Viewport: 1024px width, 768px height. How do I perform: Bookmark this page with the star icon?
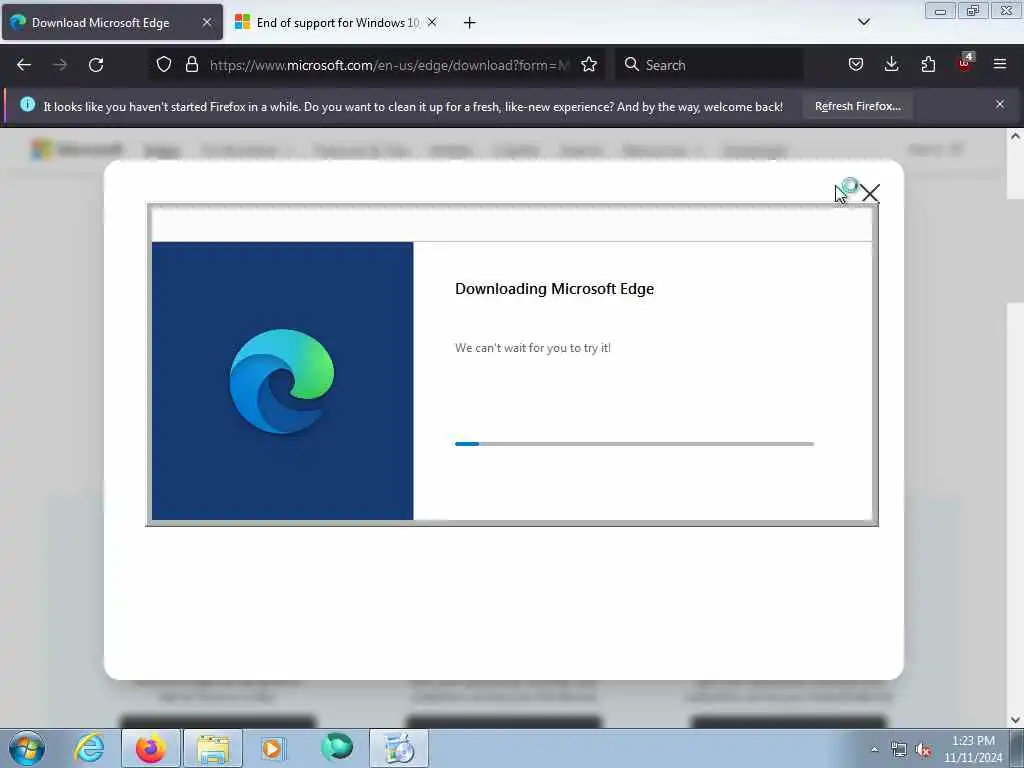point(589,64)
